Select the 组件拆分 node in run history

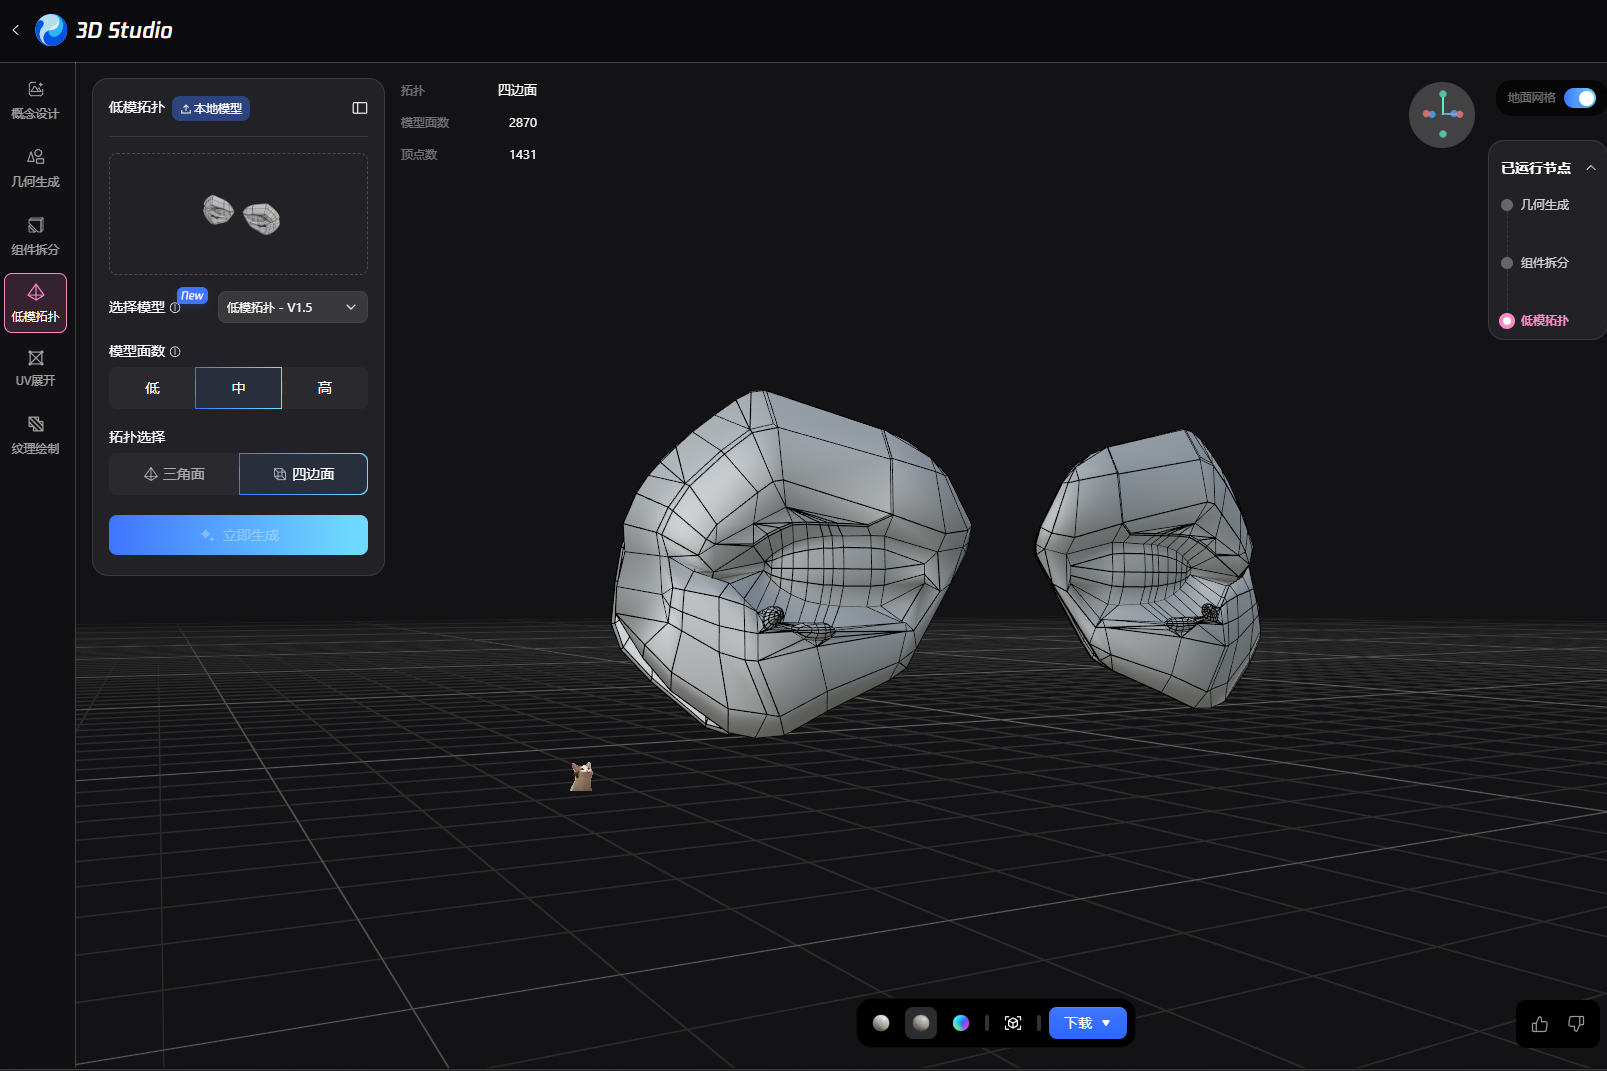(x=1535, y=263)
